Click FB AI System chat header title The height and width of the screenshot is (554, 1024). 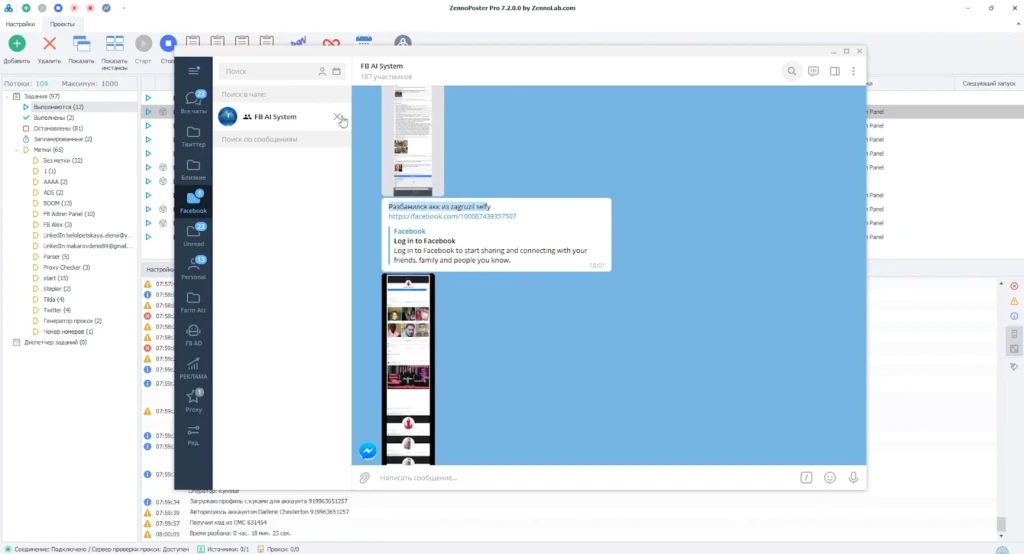point(381,66)
